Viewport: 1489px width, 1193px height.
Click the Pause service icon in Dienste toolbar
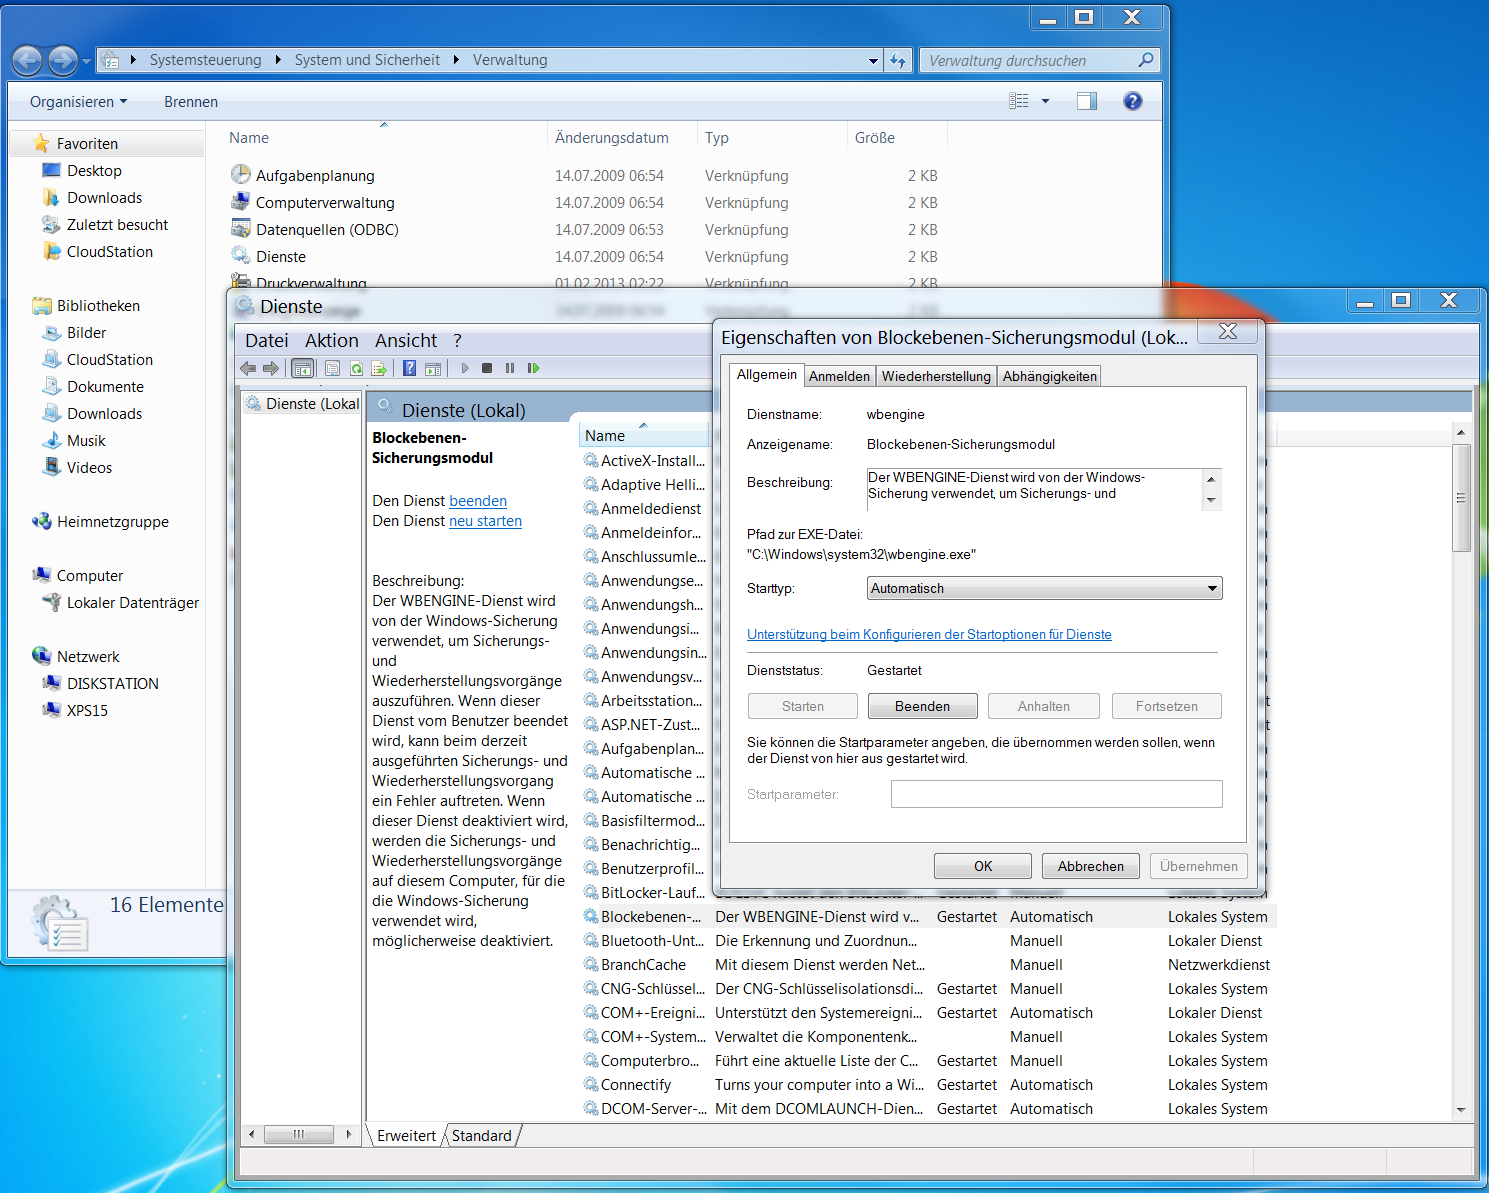click(510, 368)
